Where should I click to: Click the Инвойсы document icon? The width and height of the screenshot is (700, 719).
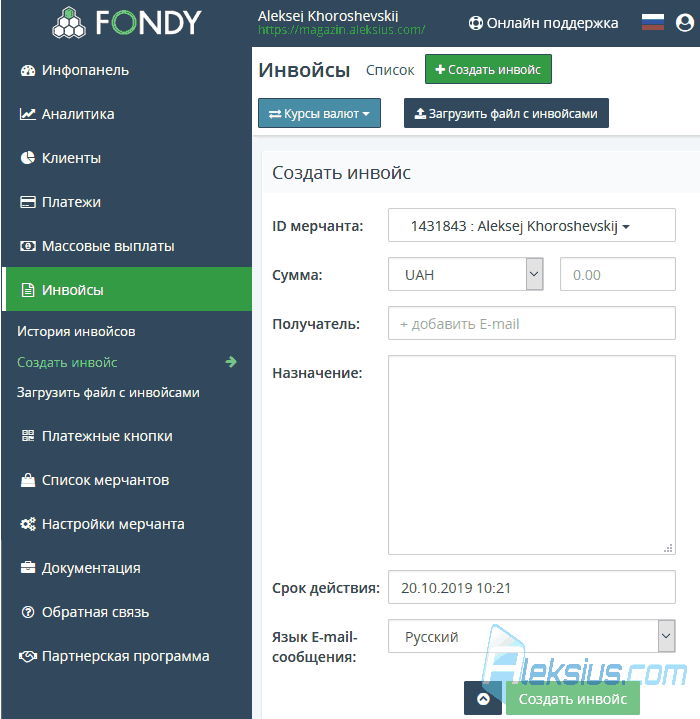click(28, 290)
